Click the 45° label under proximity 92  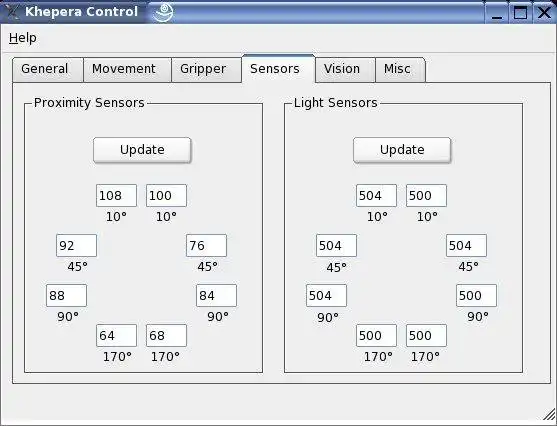pos(77,266)
